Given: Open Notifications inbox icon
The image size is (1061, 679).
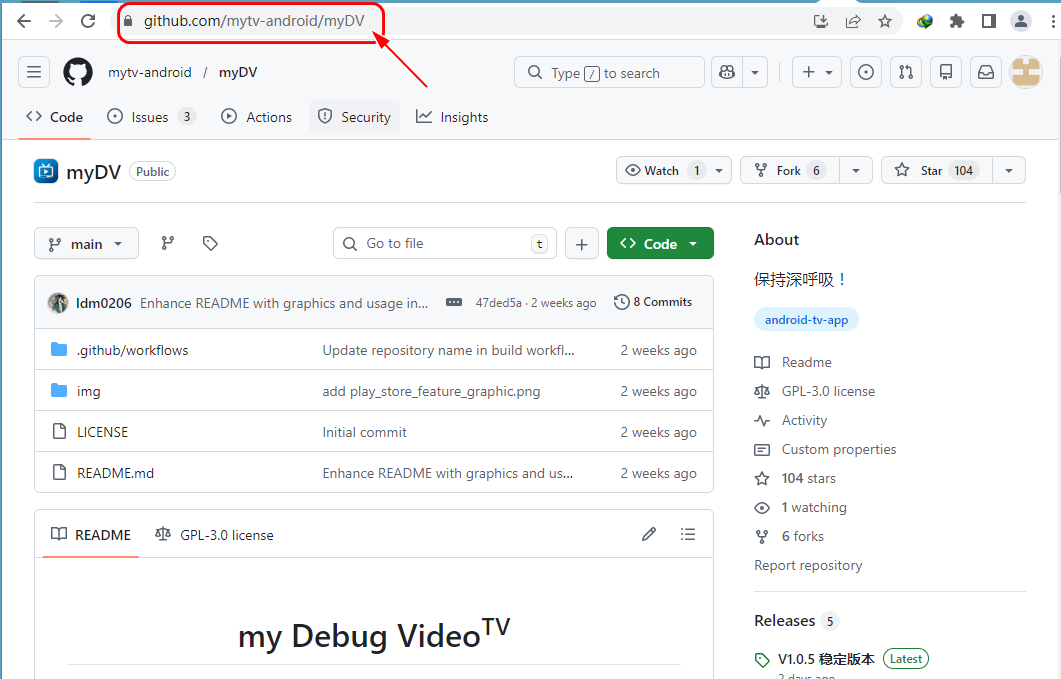Looking at the screenshot, I should pyautogui.click(x=986, y=72).
